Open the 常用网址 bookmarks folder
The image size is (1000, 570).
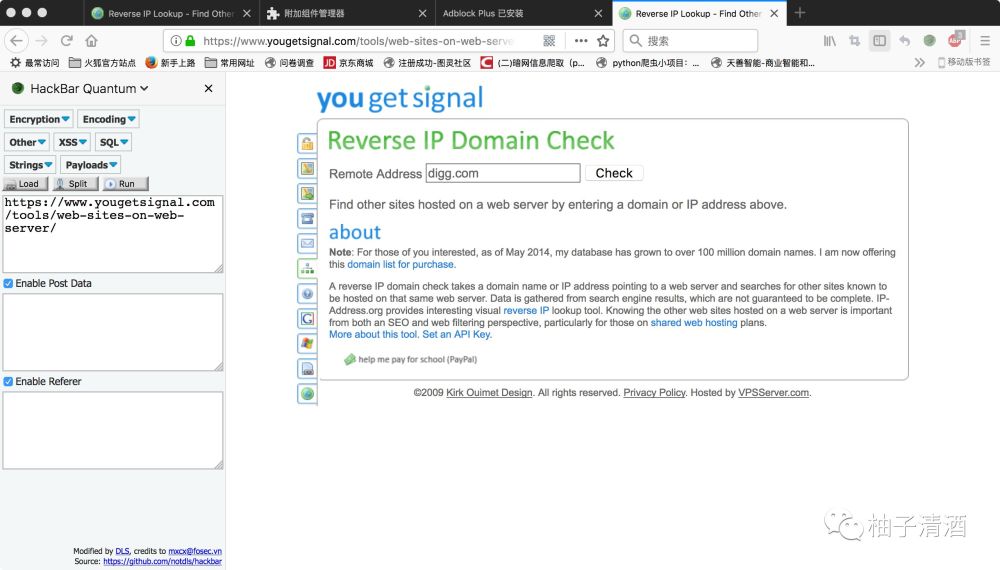coord(230,62)
